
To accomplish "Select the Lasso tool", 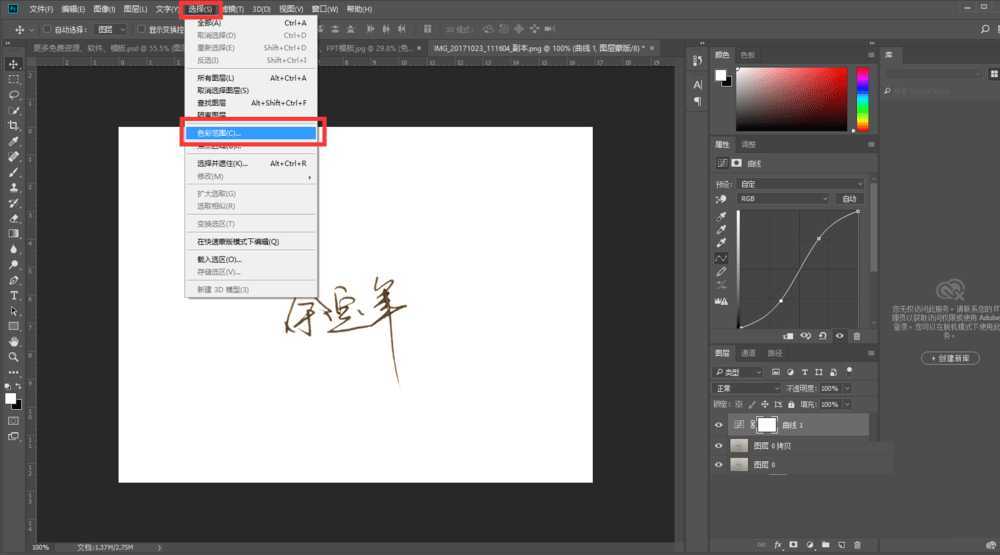I will click(14, 94).
